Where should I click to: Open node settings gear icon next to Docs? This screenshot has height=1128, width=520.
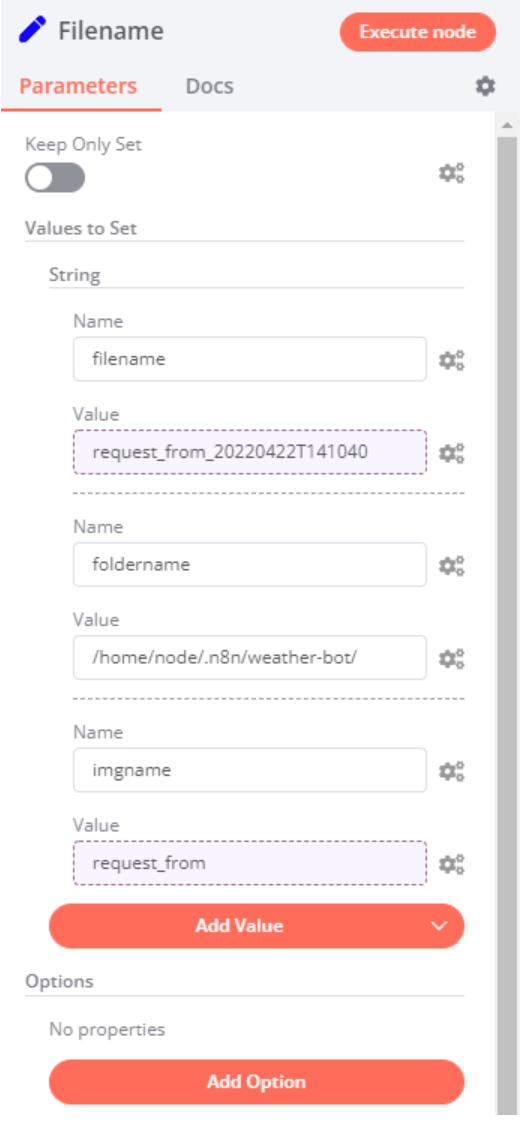(x=485, y=86)
